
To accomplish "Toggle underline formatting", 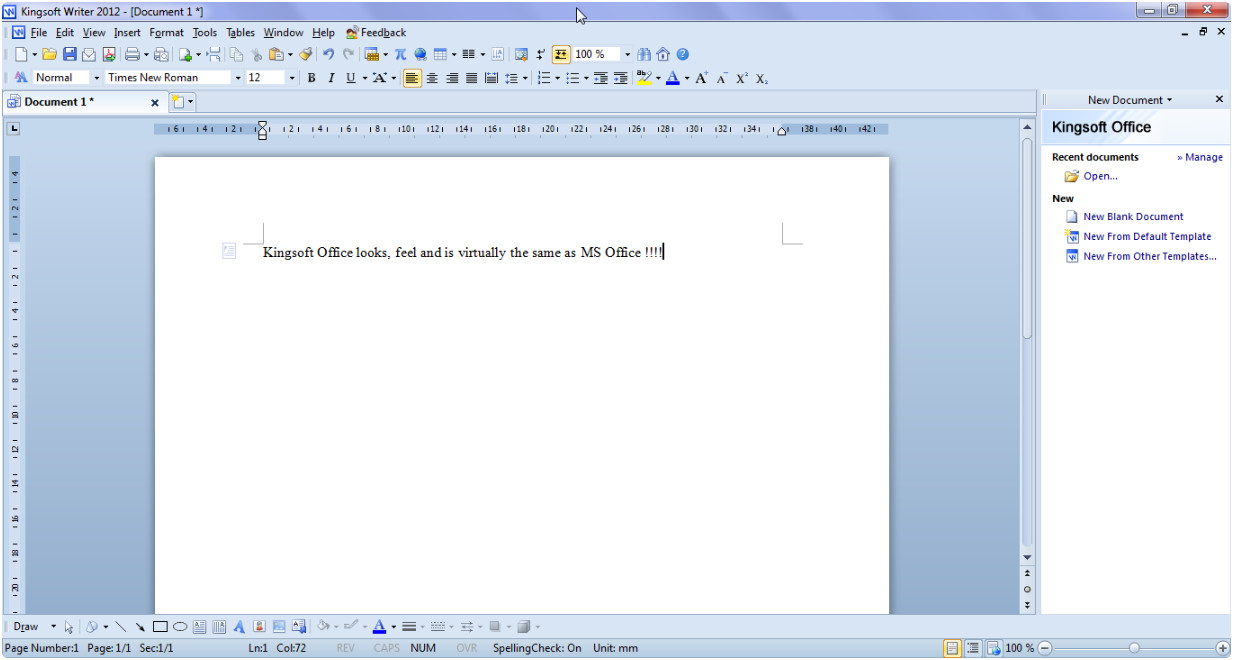I will (x=350, y=77).
